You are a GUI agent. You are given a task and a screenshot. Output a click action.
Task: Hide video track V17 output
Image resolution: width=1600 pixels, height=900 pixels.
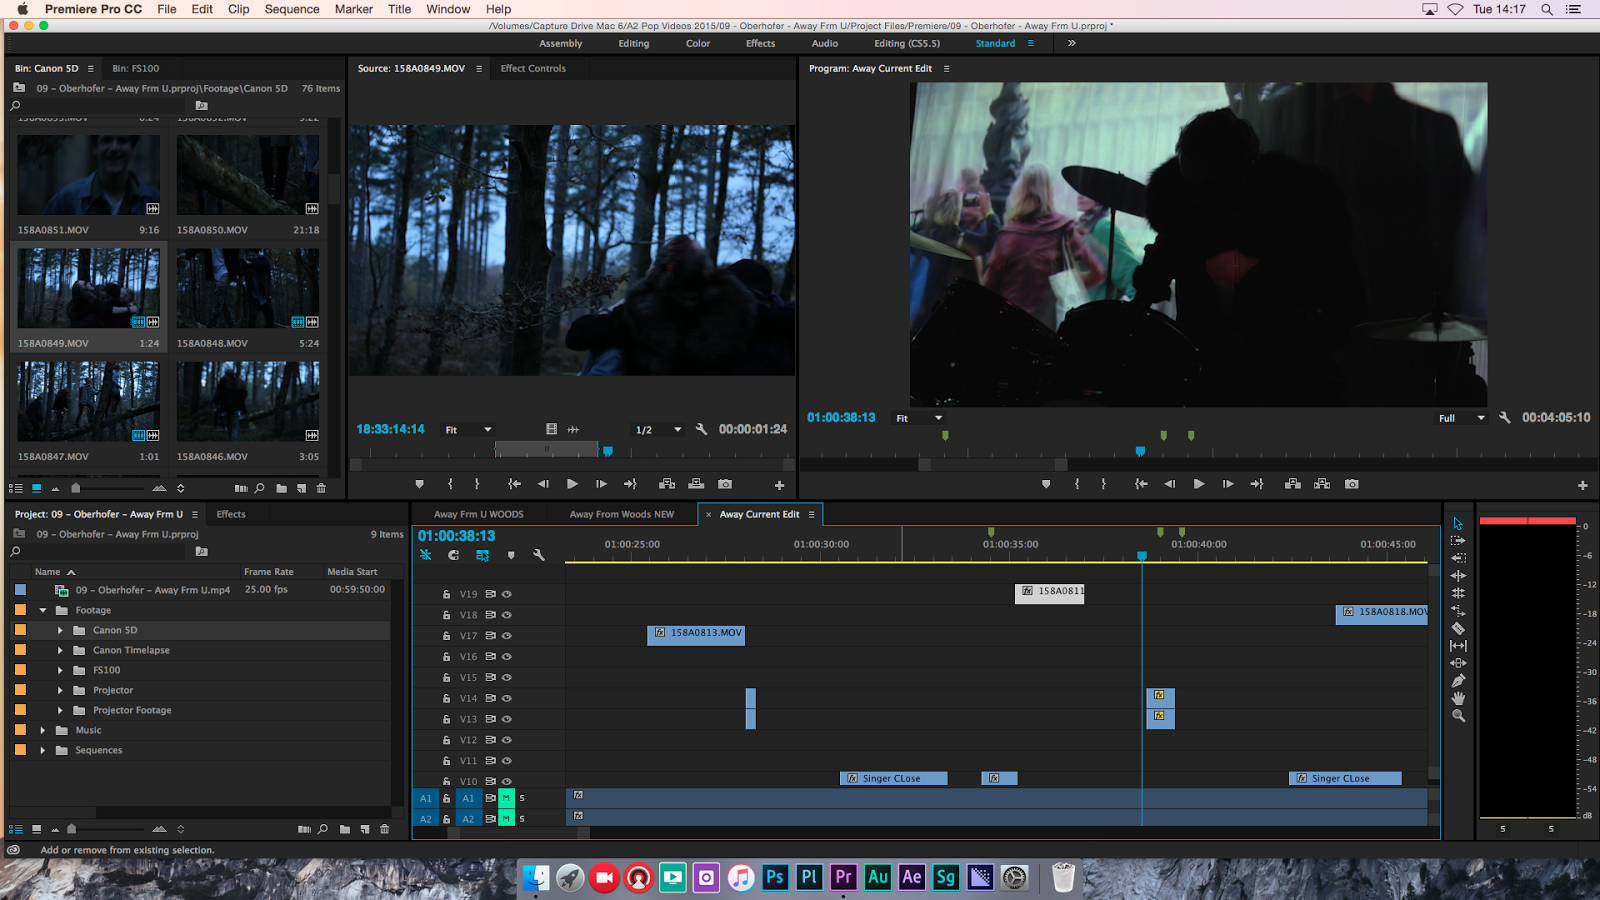(507, 636)
